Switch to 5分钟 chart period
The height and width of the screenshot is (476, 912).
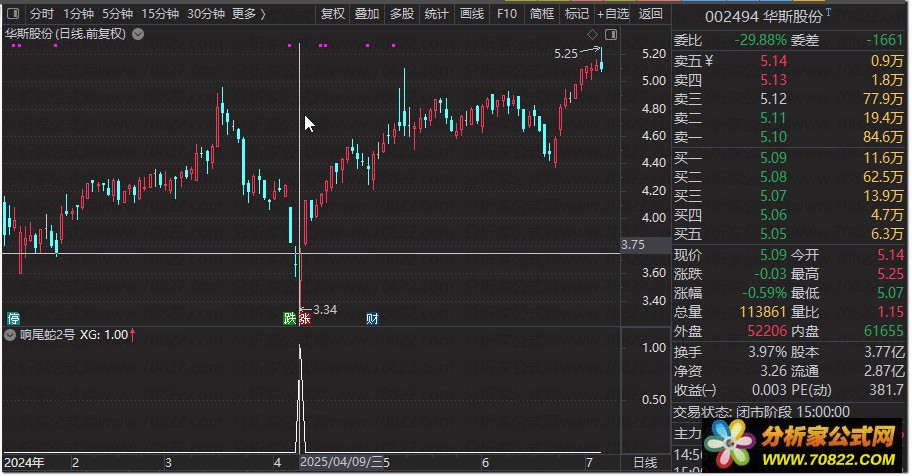117,13
